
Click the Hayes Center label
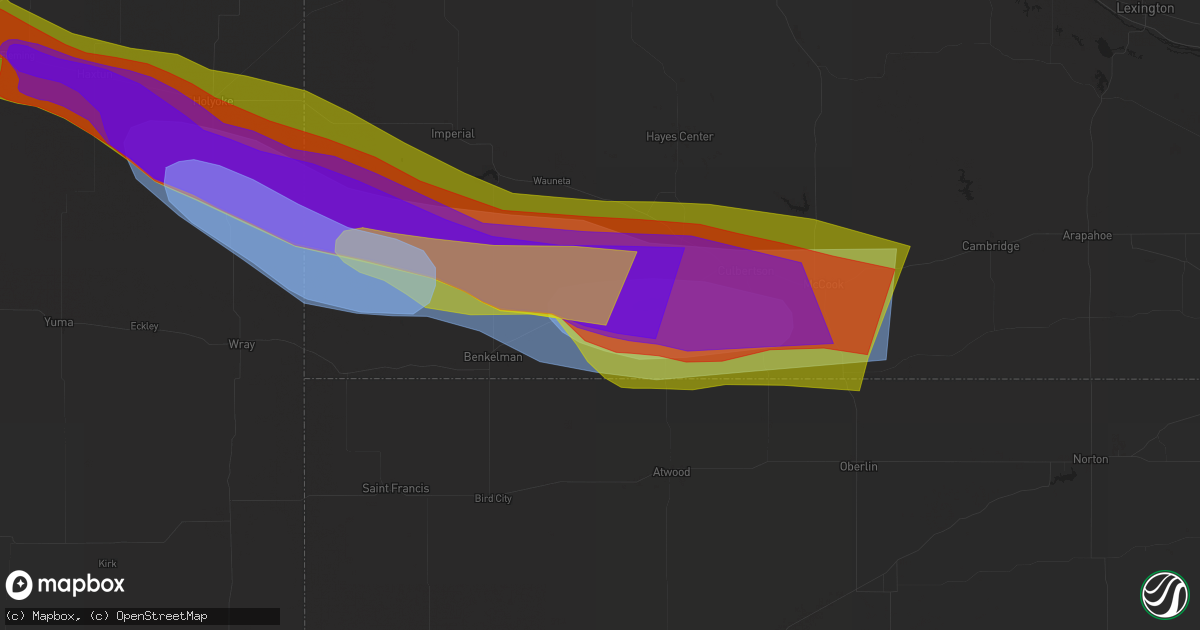(x=680, y=136)
